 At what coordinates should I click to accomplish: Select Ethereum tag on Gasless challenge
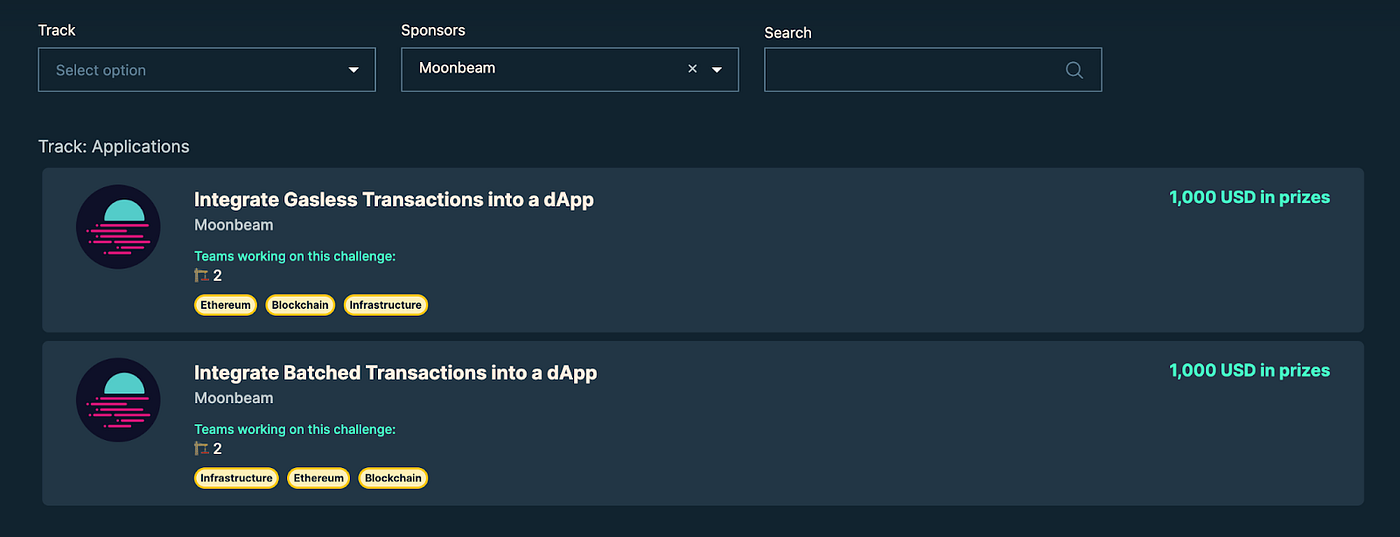click(225, 305)
